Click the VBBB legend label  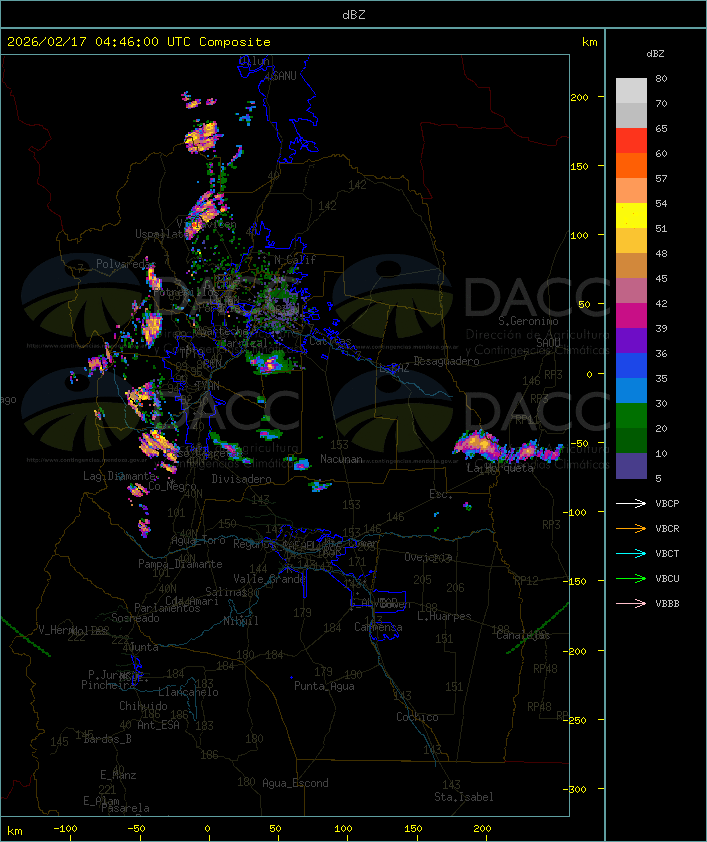(667, 604)
